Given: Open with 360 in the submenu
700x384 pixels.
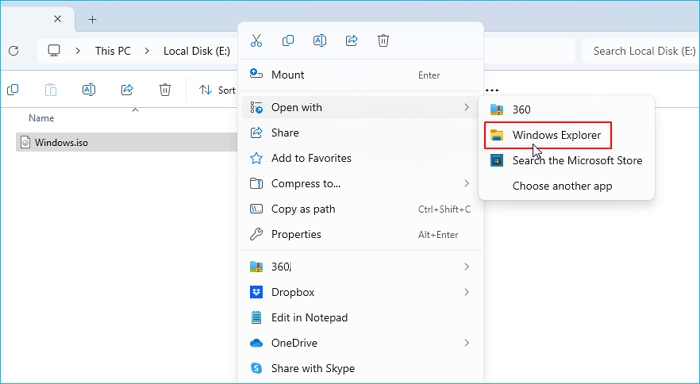Looking at the screenshot, I should pos(567,109).
